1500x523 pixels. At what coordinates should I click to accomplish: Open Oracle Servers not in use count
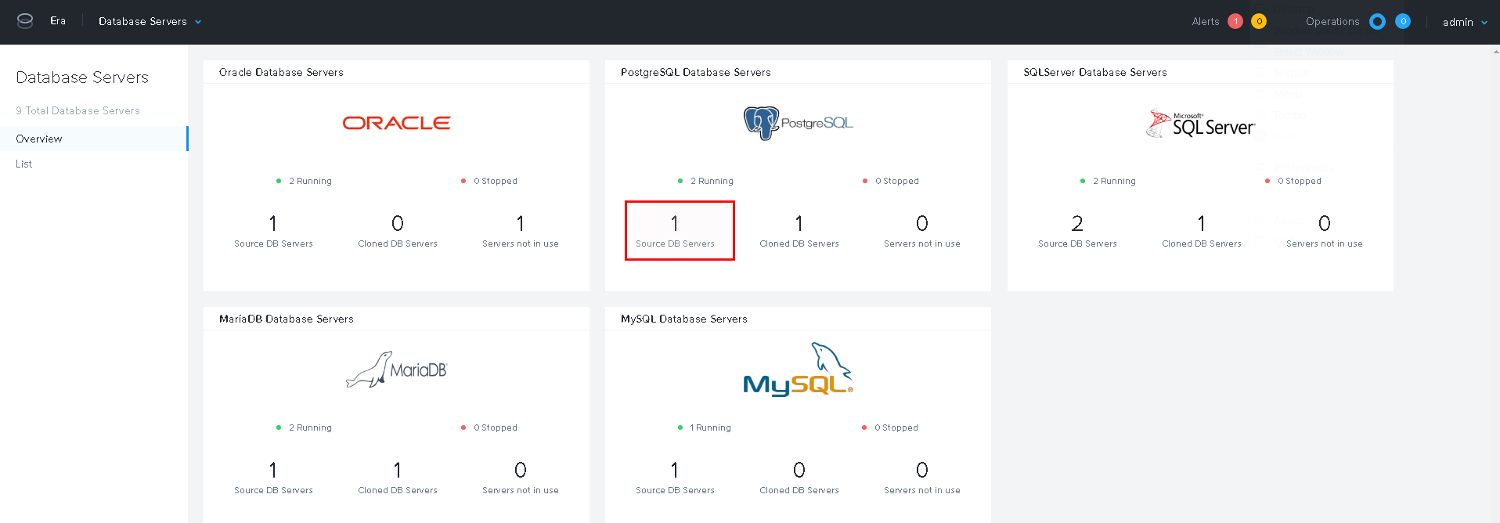point(520,231)
